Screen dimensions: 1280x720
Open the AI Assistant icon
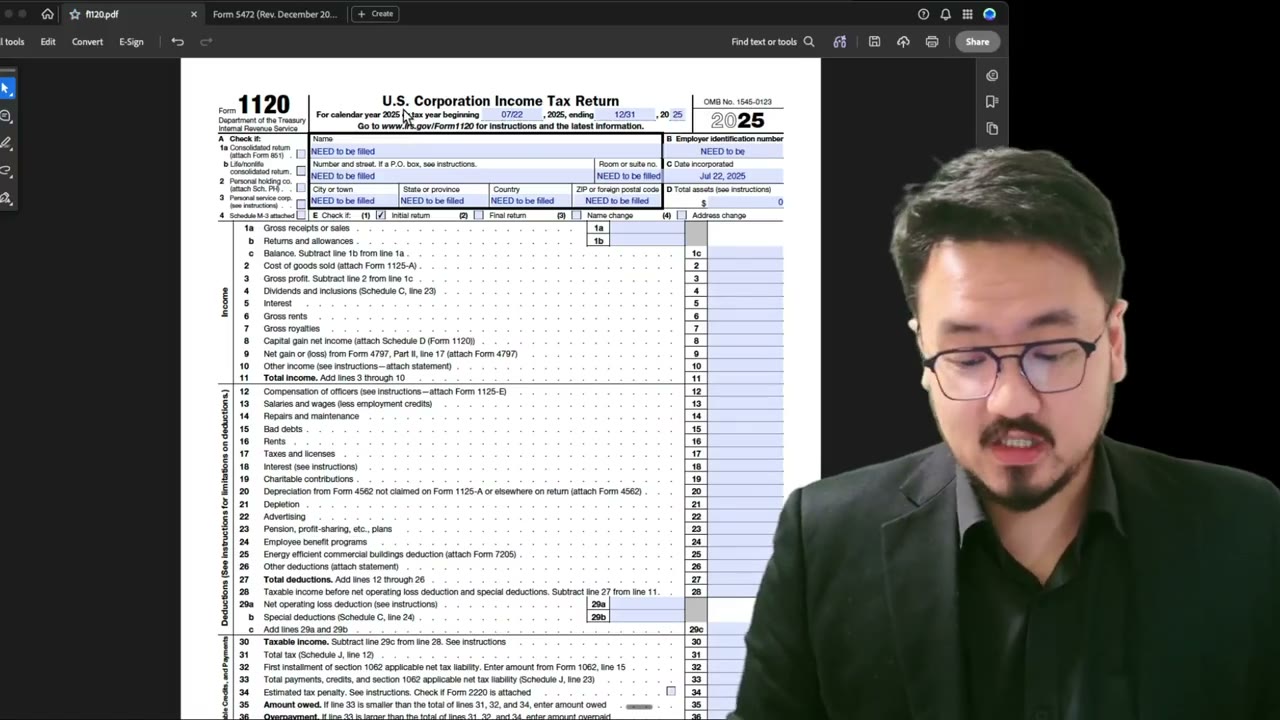(839, 42)
